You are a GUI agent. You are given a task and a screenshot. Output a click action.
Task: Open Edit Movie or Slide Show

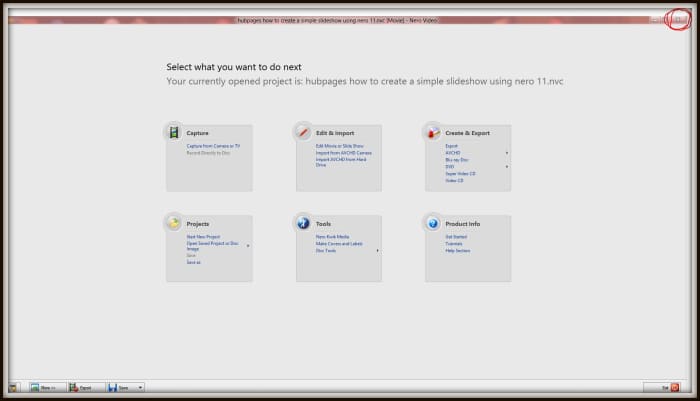(340, 146)
